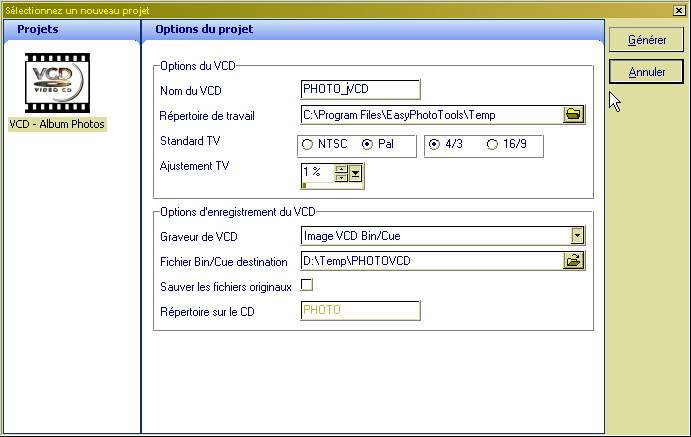This screenshot has width=691, height=437.
Task: Enable Sauver les fichiers originaux checkbox
Action: click(307, 286)
